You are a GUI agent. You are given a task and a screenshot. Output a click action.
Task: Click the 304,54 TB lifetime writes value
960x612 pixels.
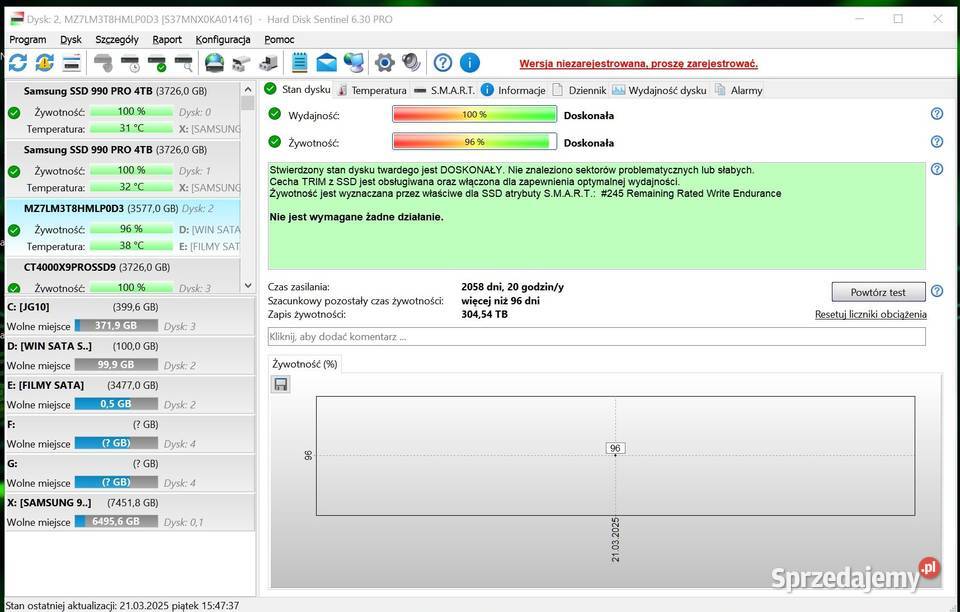(484, 314)
